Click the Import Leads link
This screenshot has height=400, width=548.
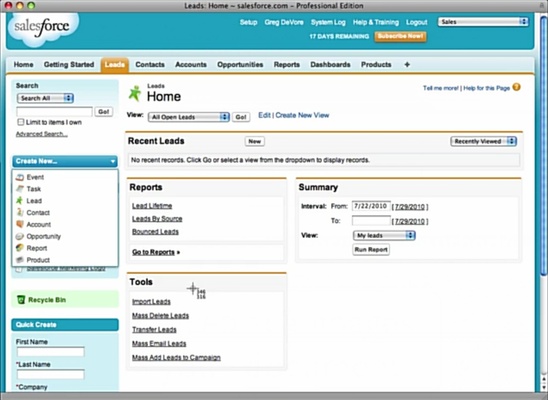[151, 301]
